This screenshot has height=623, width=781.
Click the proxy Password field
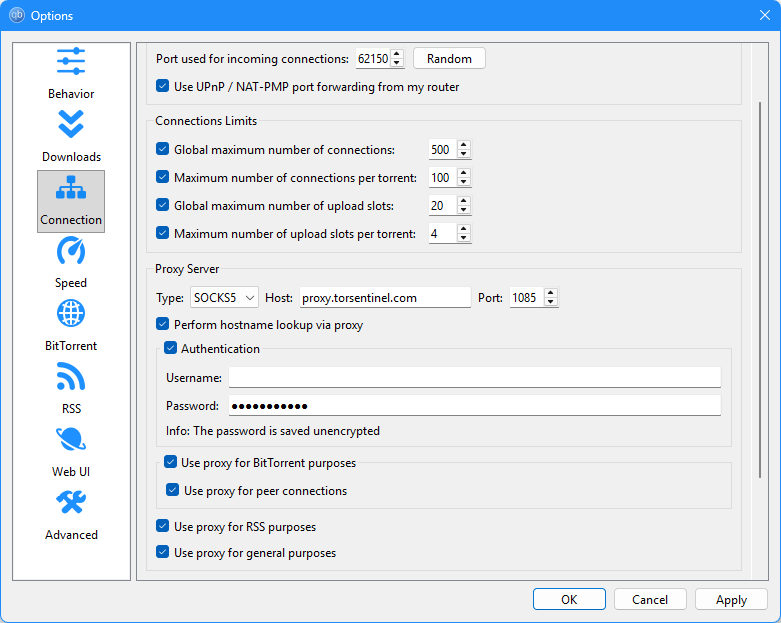click(x=475, y=405)
